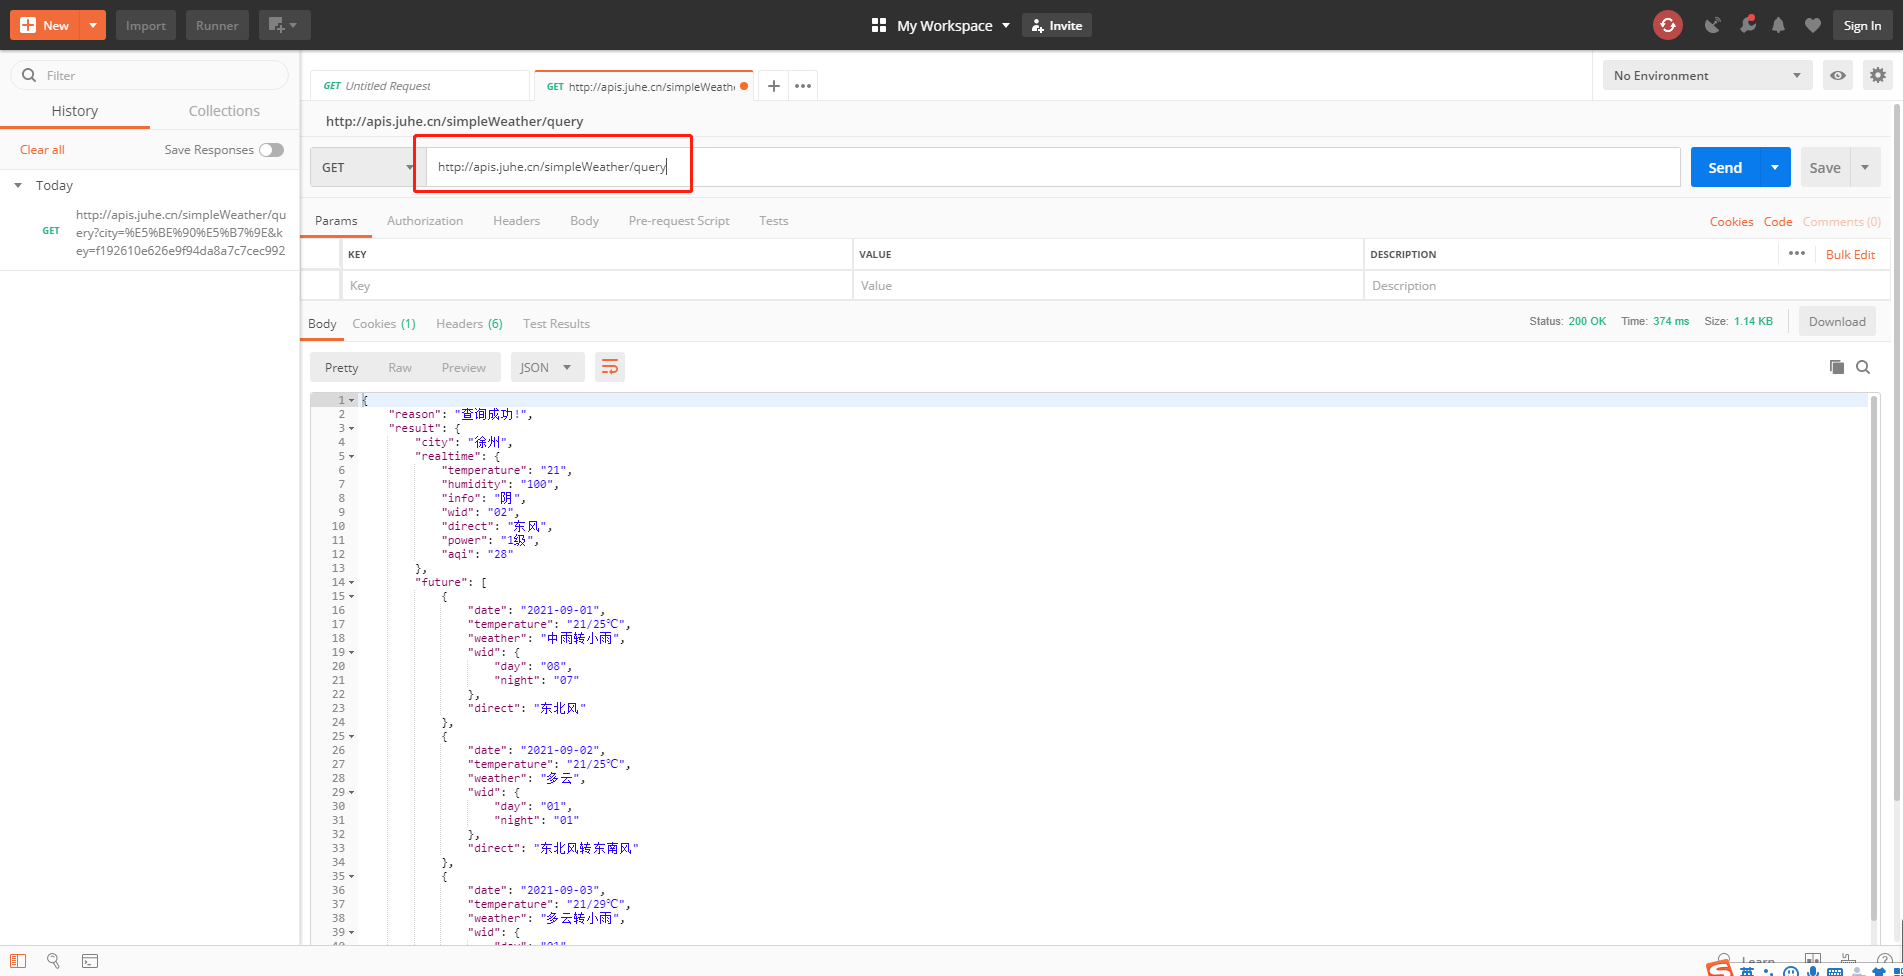This screenshot has height=976, width=1903.
Task: Open the satellite capture requests icon
Action: 1713,25
